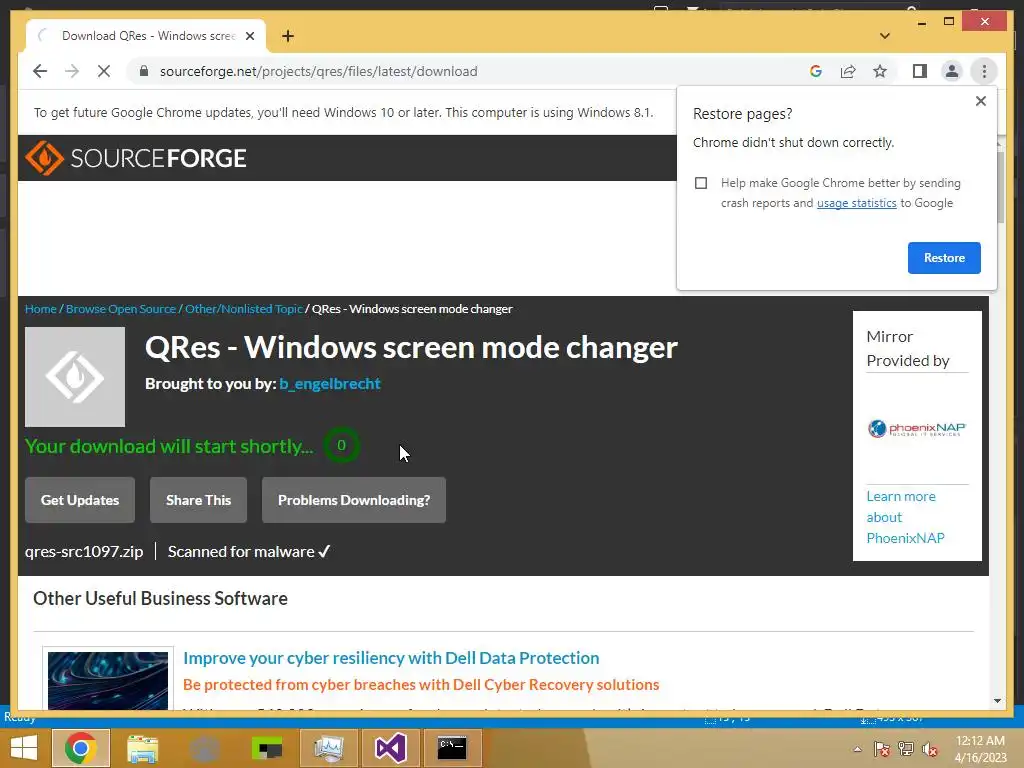Click the download countdown circle
The height and width of the screenshot is (768, 1024).
(341, 445)
